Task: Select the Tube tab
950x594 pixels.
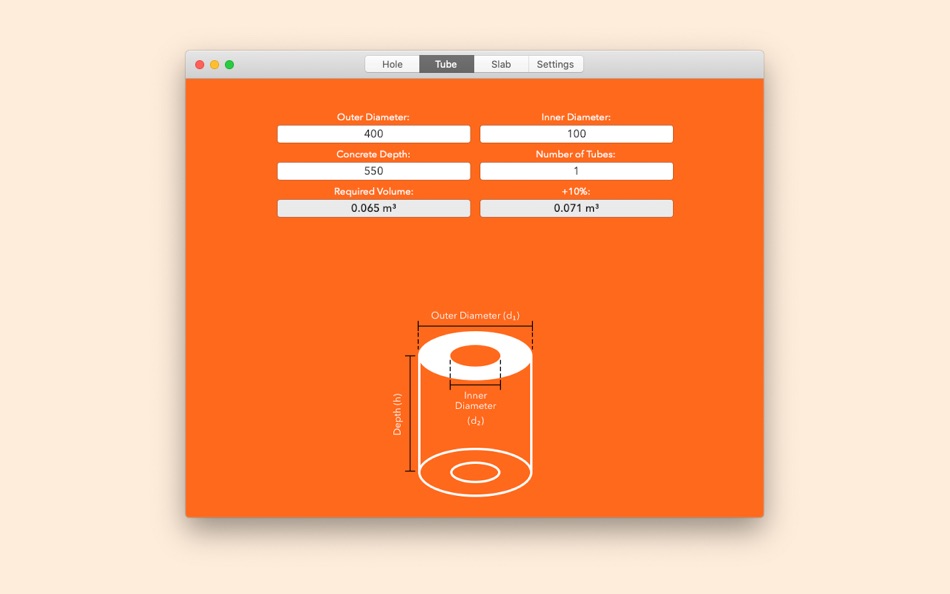Action: tap(446, 64)
